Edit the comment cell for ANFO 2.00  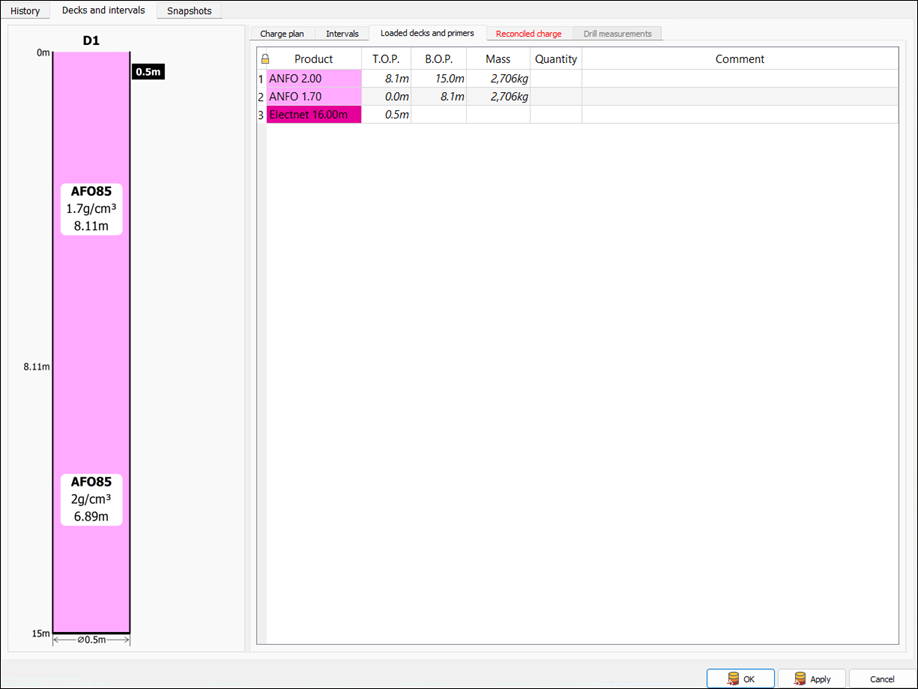tap(739, 78)
